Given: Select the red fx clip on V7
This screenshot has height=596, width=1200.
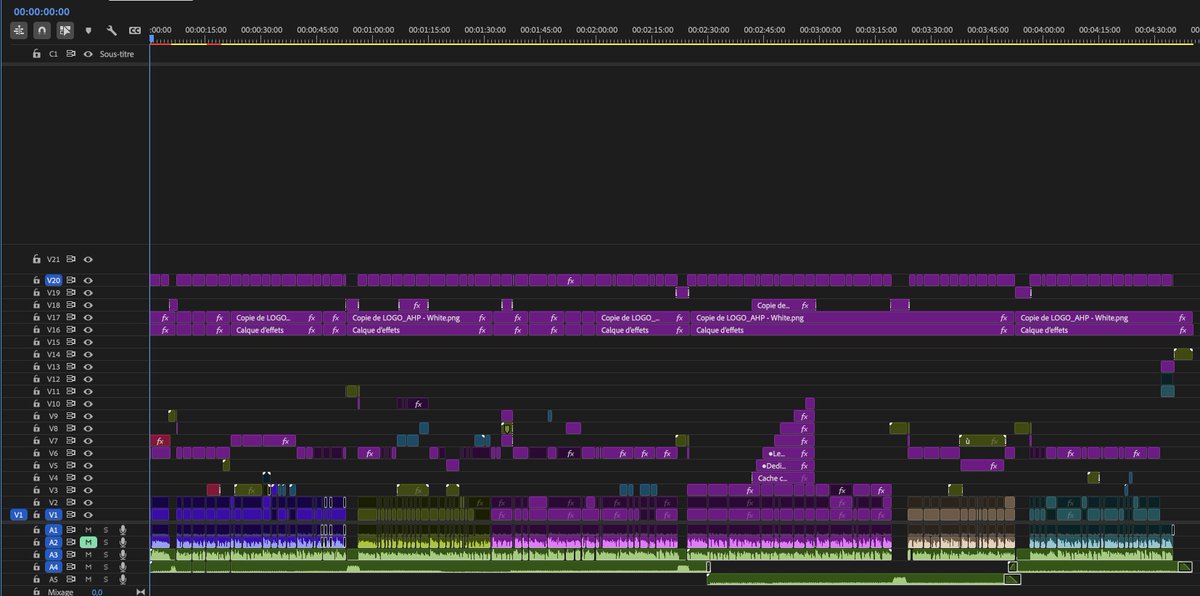Looking at the screenshot, I should tap(160, 440).
